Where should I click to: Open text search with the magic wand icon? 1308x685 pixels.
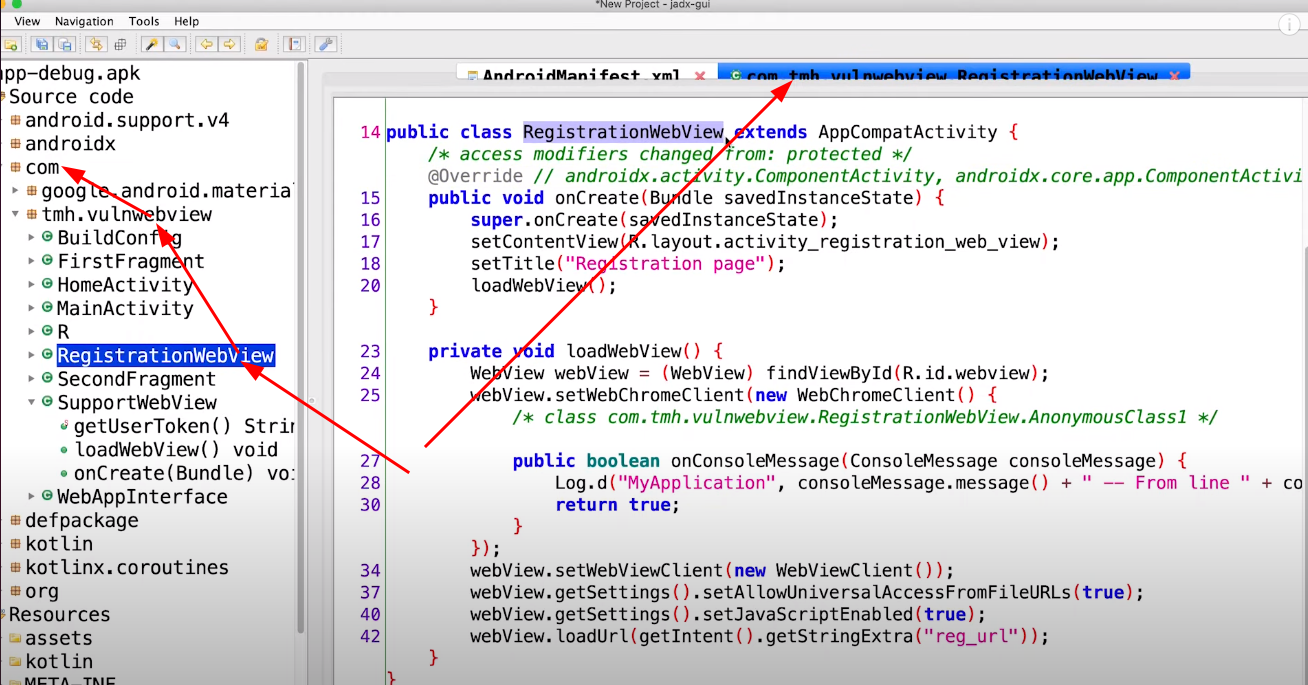(x=149, y=44)
